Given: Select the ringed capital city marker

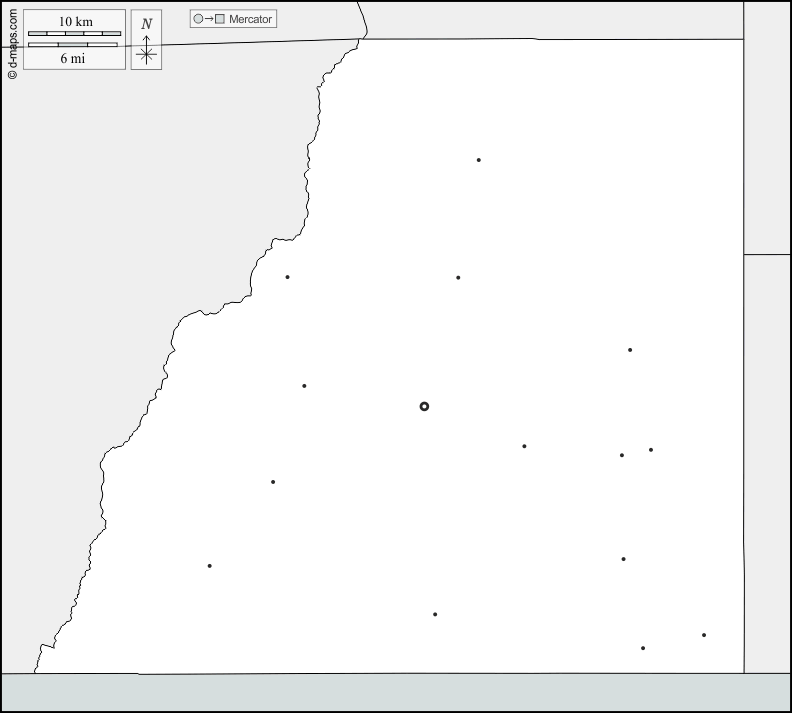Looking at the screenshot, I should click(424, 406).
